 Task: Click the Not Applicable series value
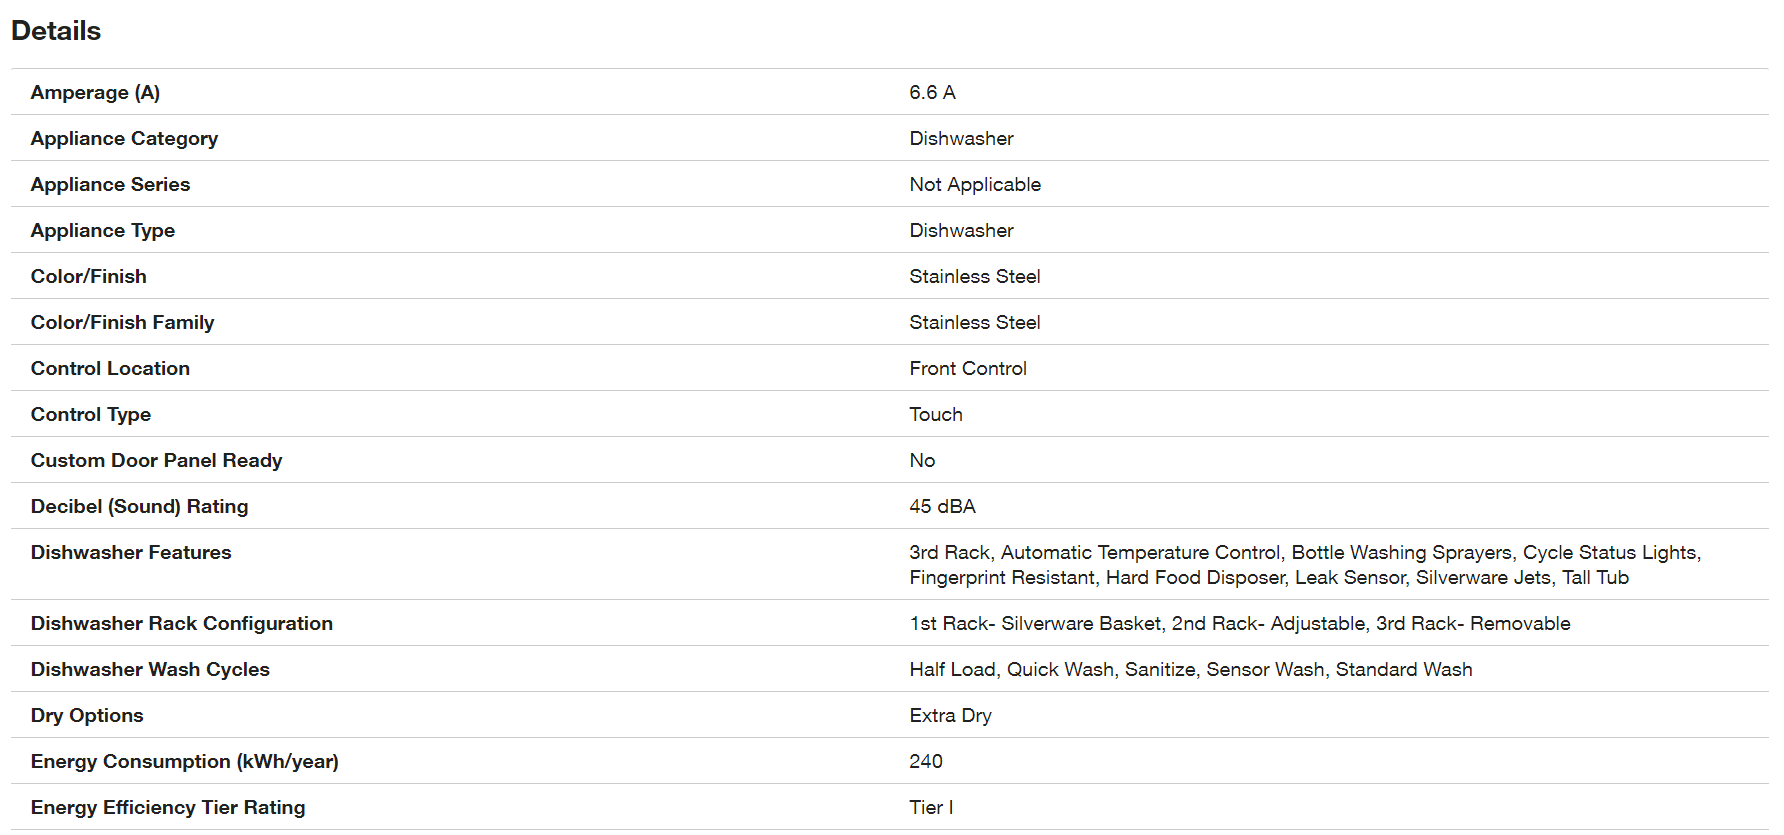tap(974, 185)
